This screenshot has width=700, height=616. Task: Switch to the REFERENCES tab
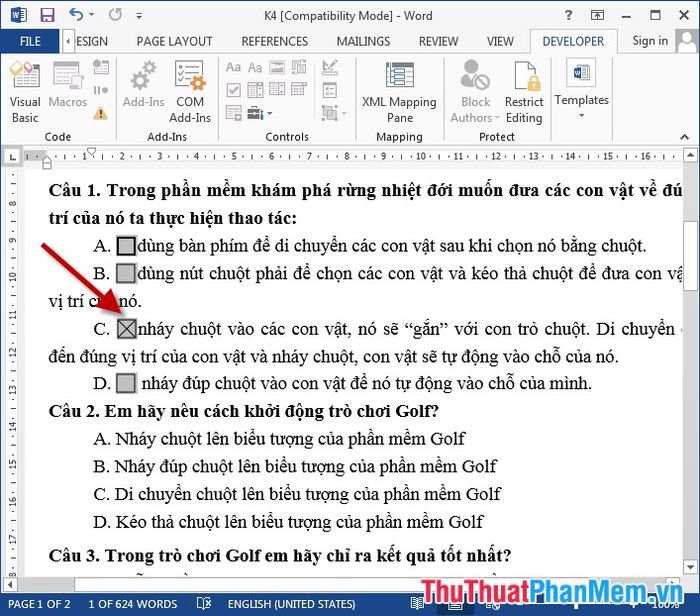(277, 41)
